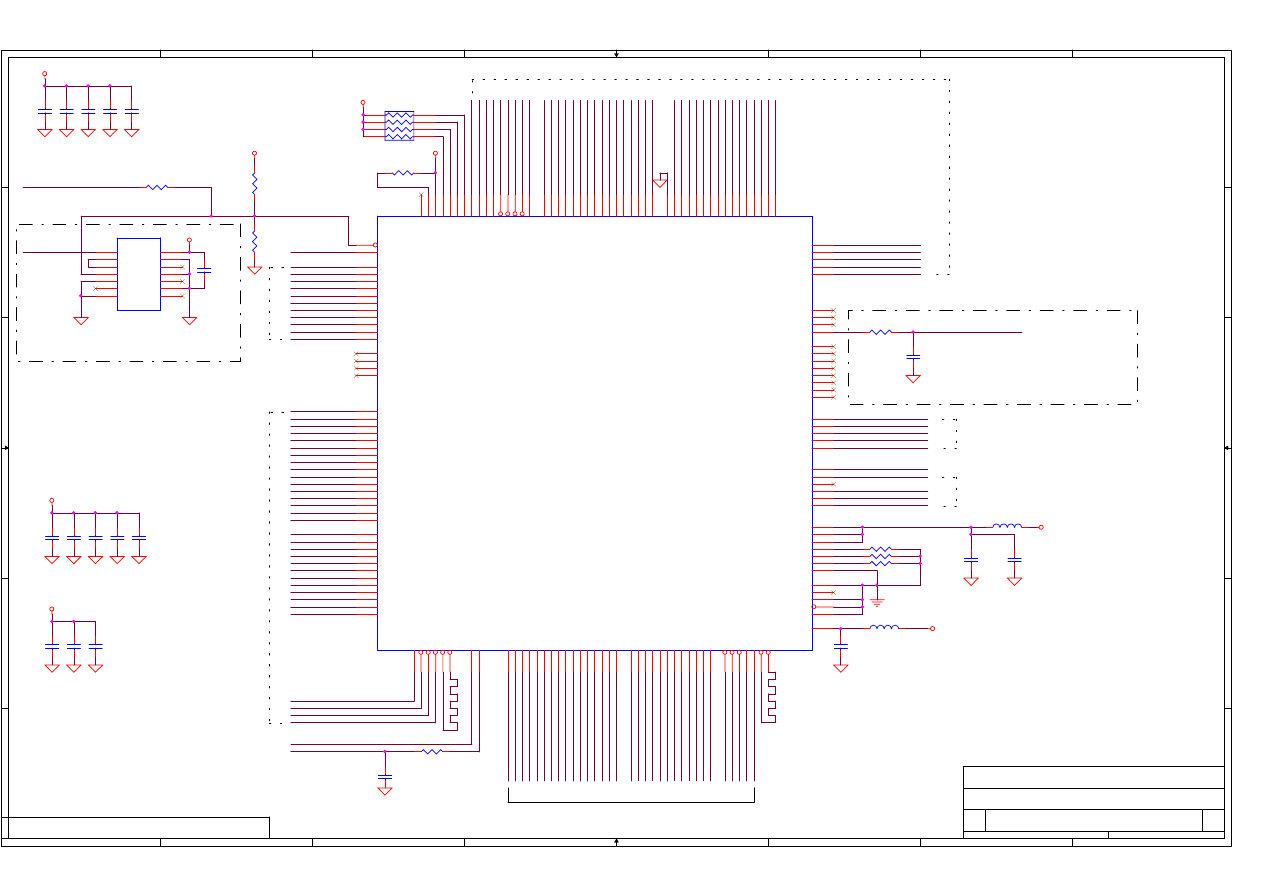Click the resistor on the long top-left wire

tap(157, 187)
